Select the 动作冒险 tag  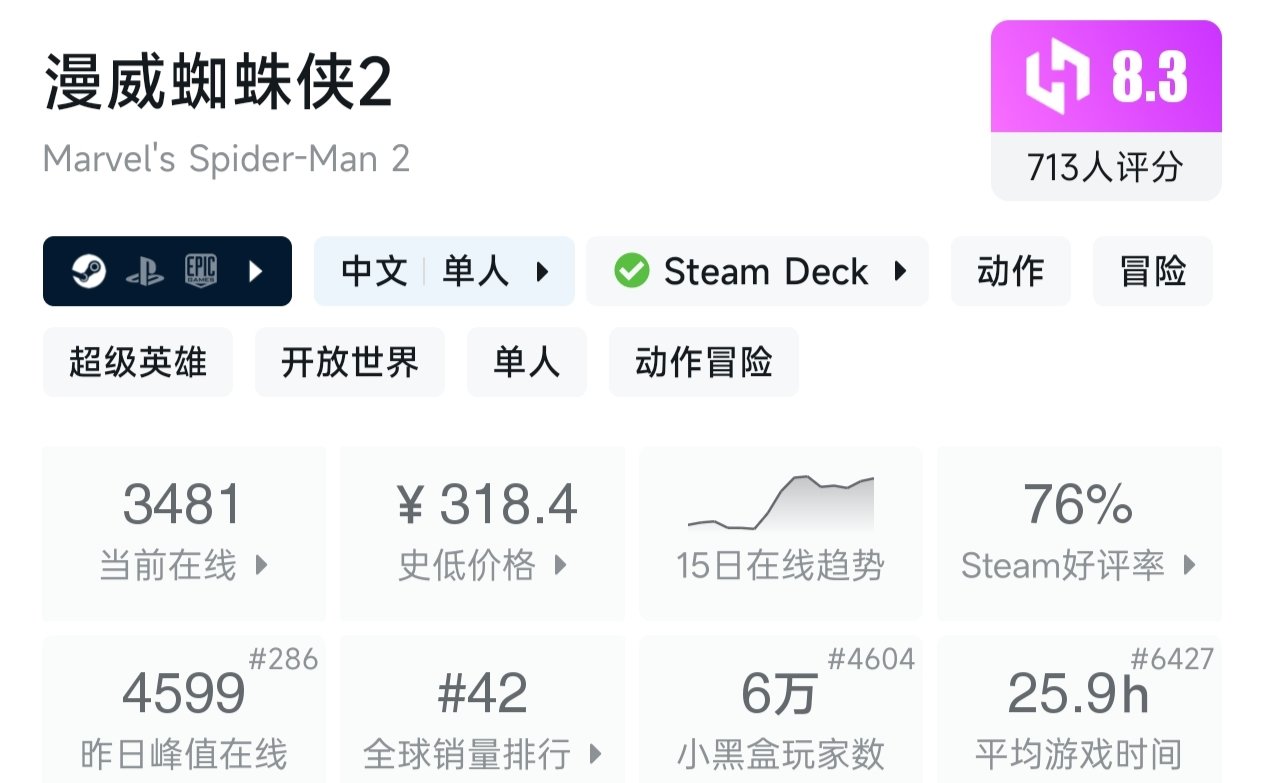[703, 362]
